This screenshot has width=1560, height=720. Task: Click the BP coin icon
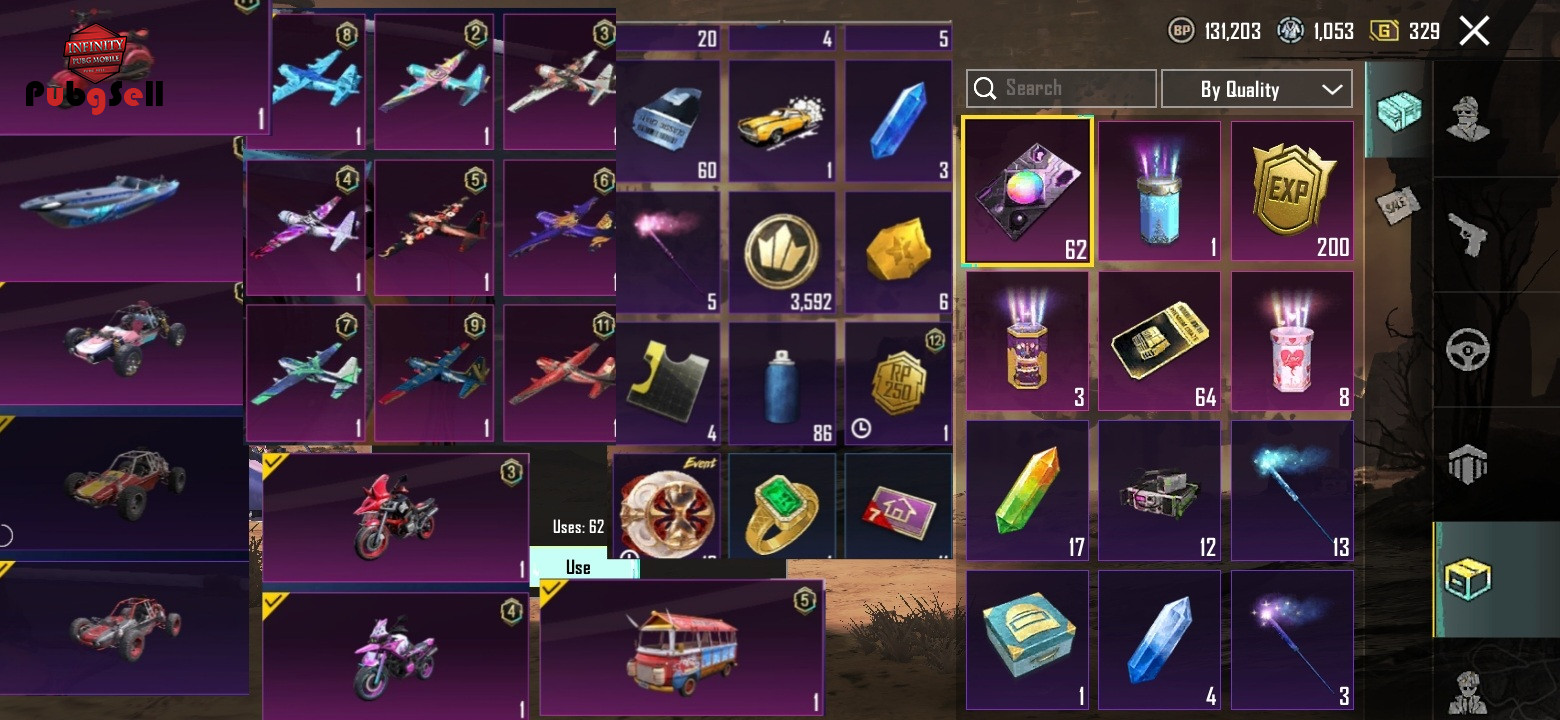pos(1182,31)
